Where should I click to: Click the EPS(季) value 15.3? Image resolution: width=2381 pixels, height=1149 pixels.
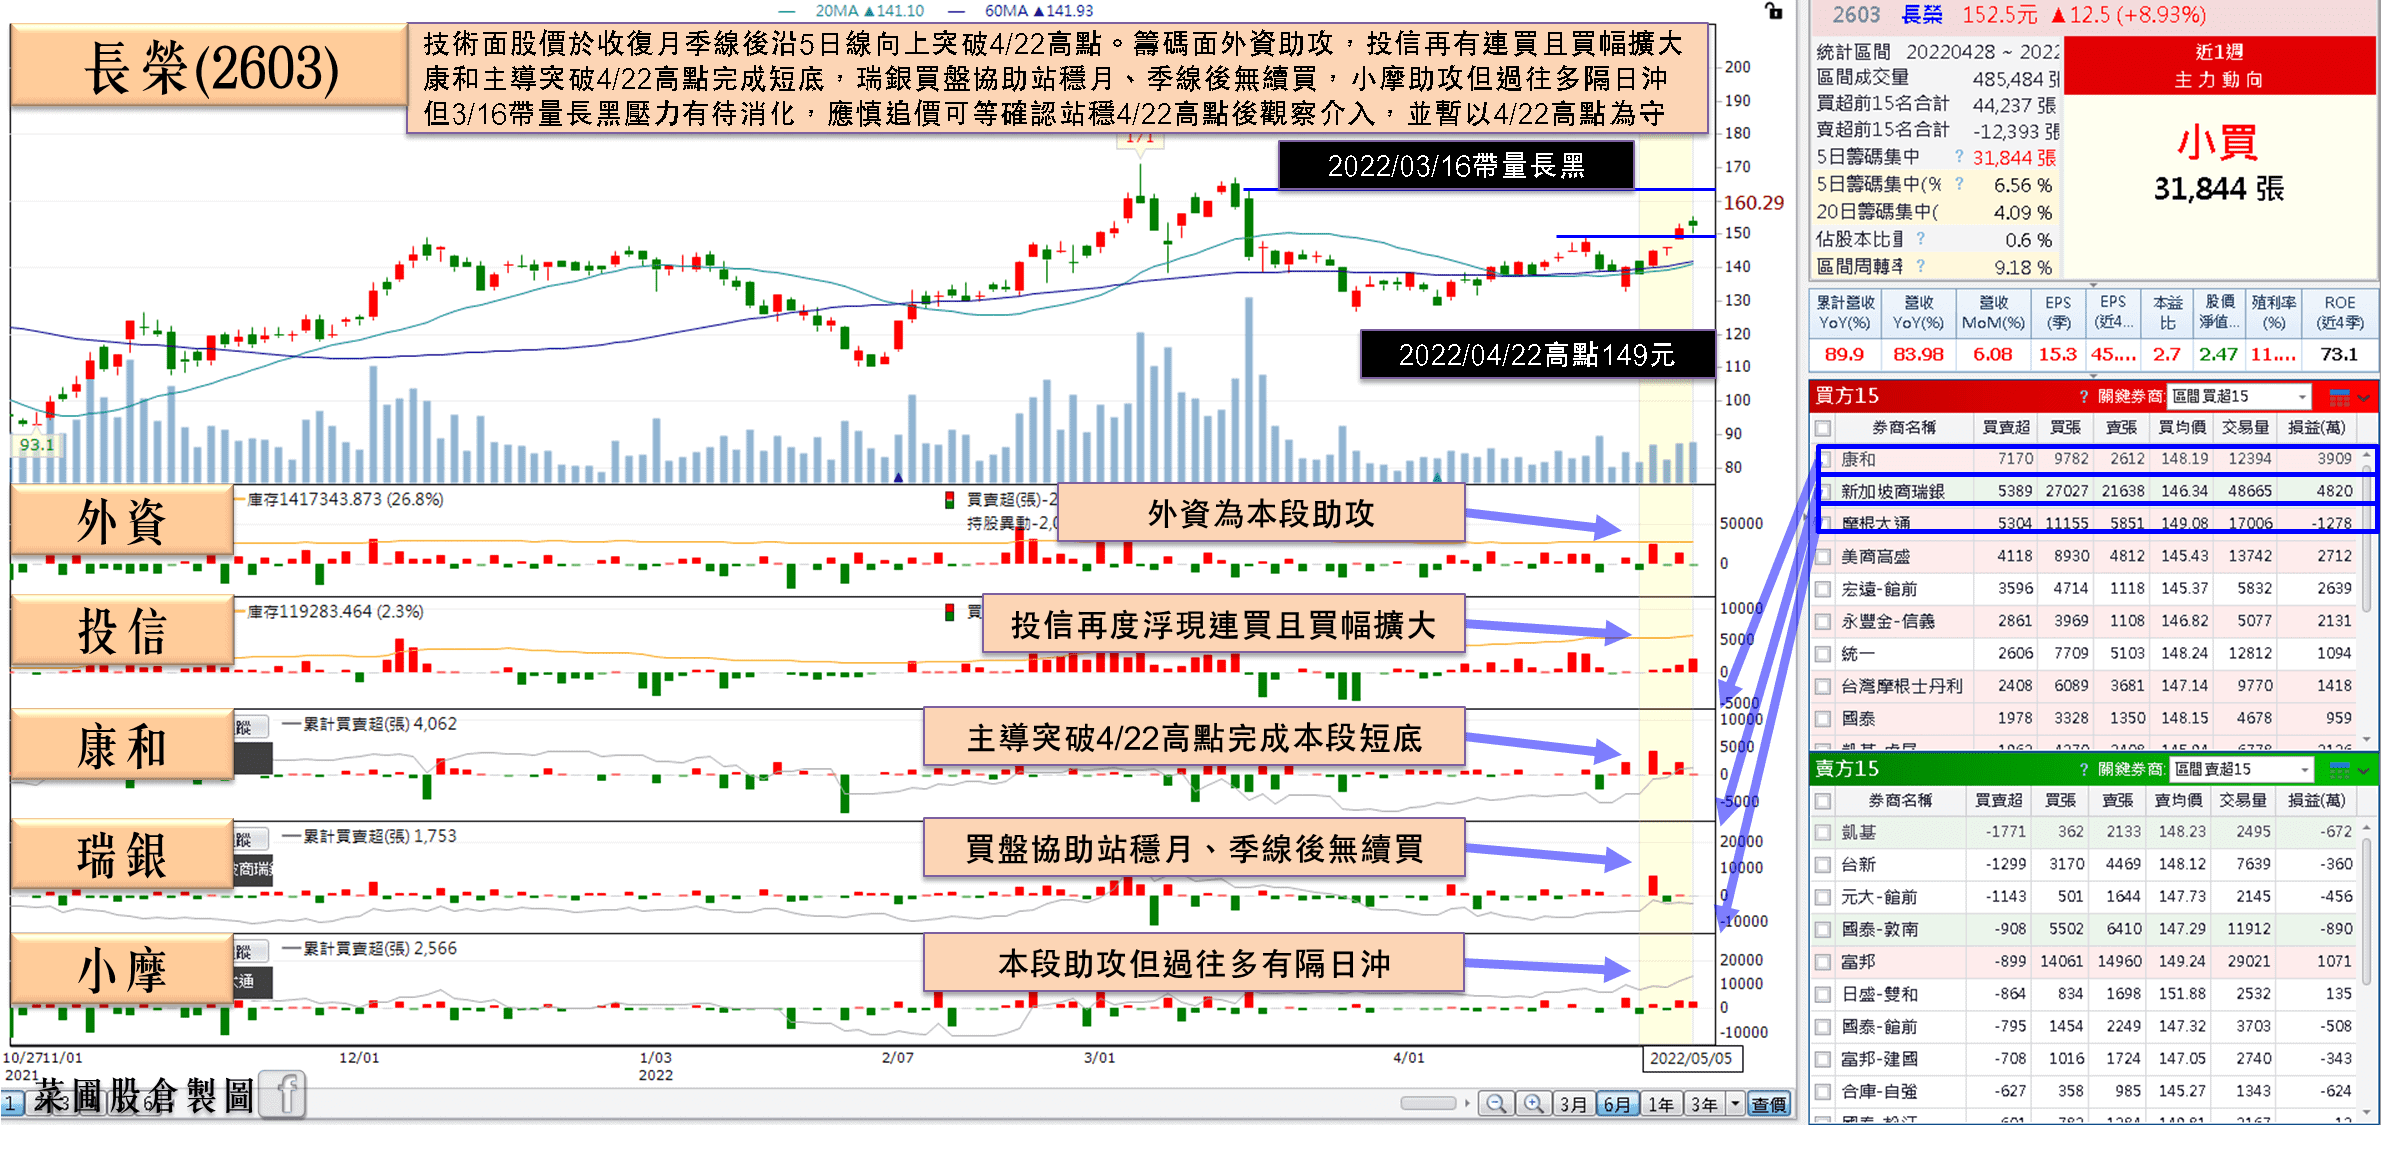(2057, 355)
